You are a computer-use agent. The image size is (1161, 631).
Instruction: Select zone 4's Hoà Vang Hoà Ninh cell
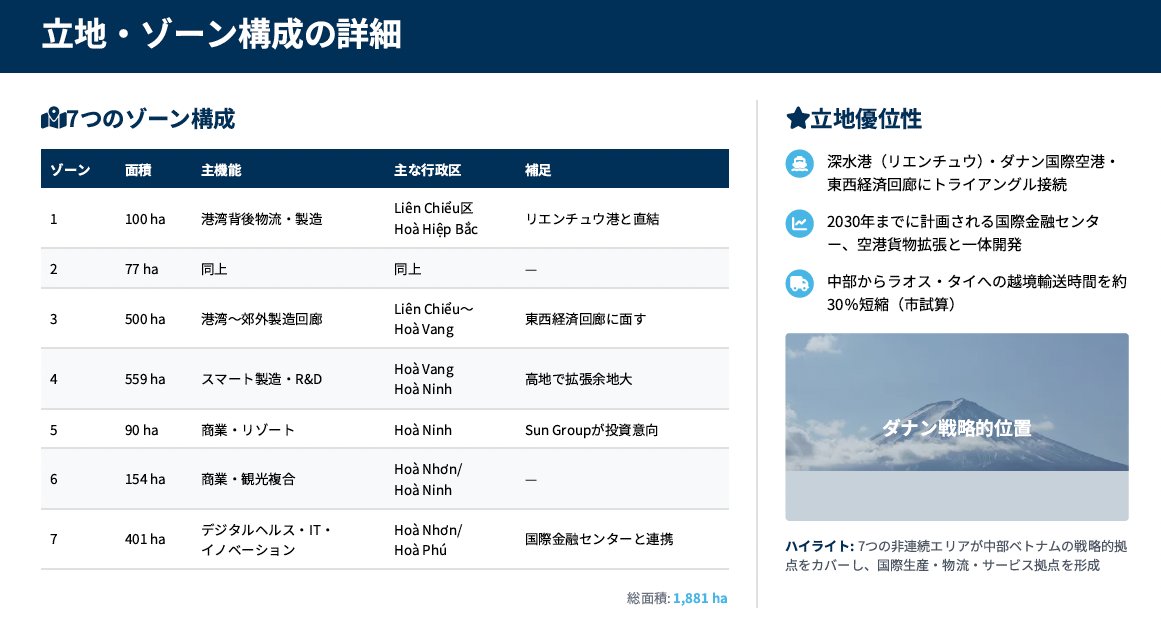(424, 379)
